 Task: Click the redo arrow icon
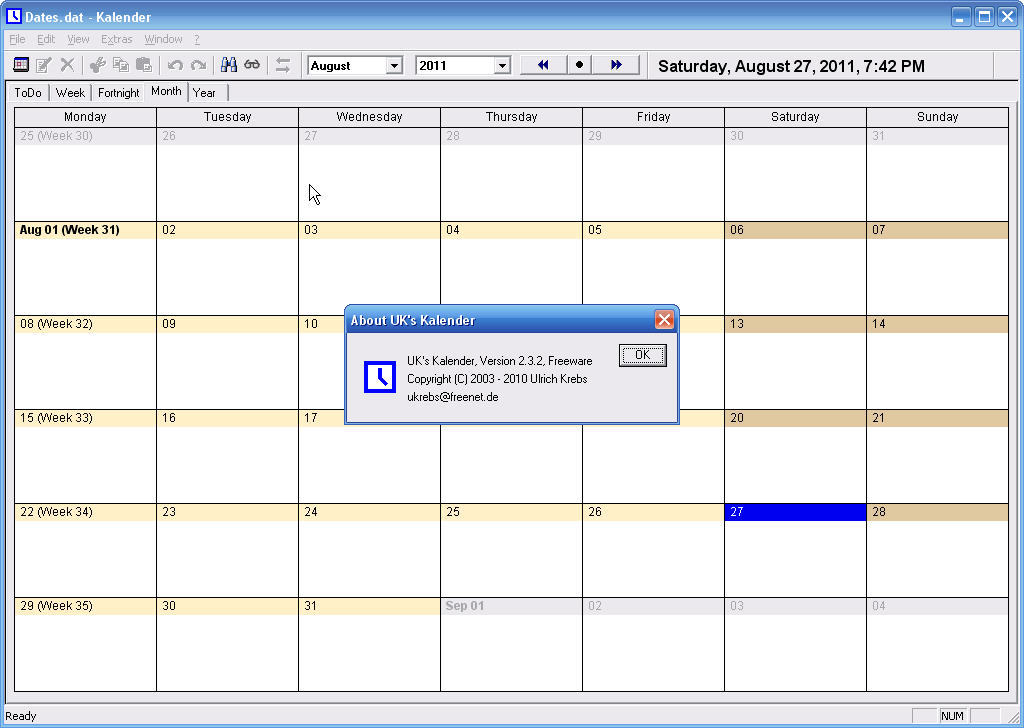pyautogui.click(x=198, y=65)
